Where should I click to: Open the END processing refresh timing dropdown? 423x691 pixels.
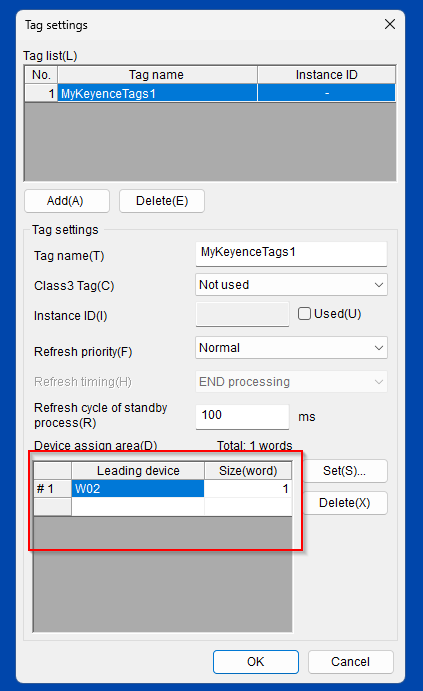(291, 382)
